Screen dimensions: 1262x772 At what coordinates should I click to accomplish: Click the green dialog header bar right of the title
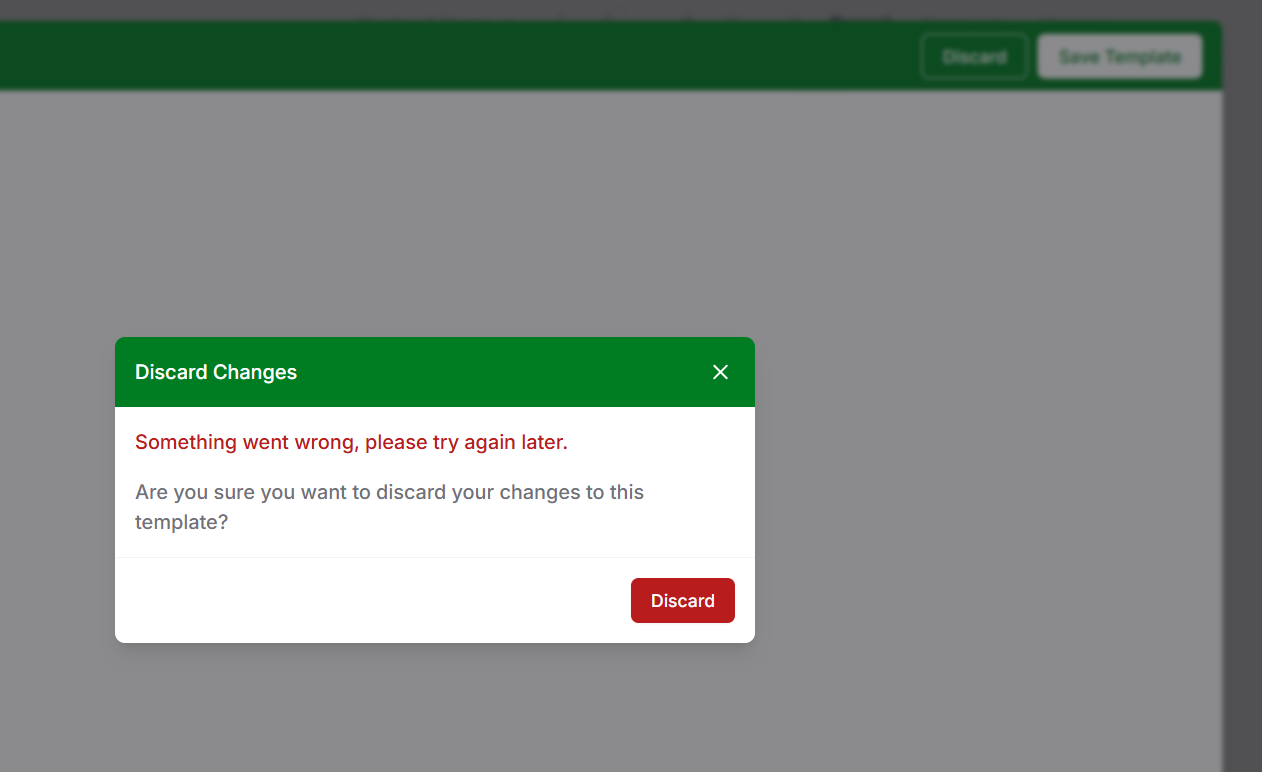tap(500, 372)
